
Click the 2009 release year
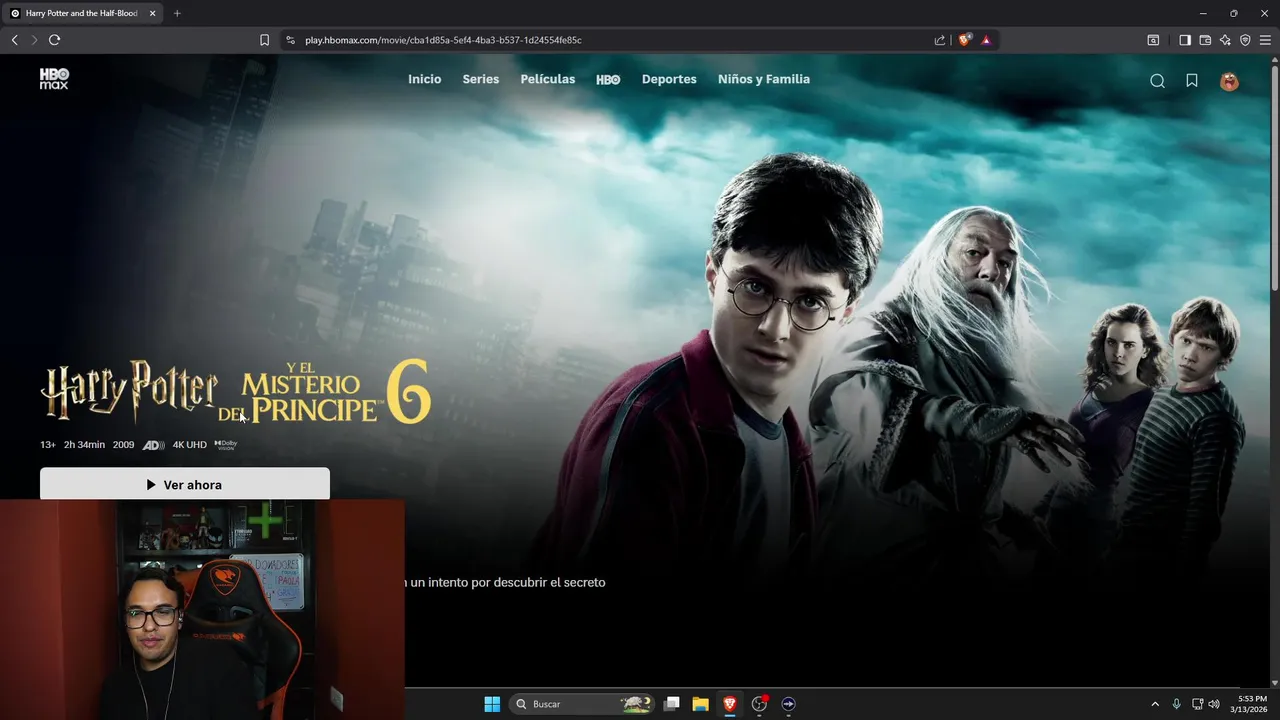pyautogui.click(x=123, y=445)
